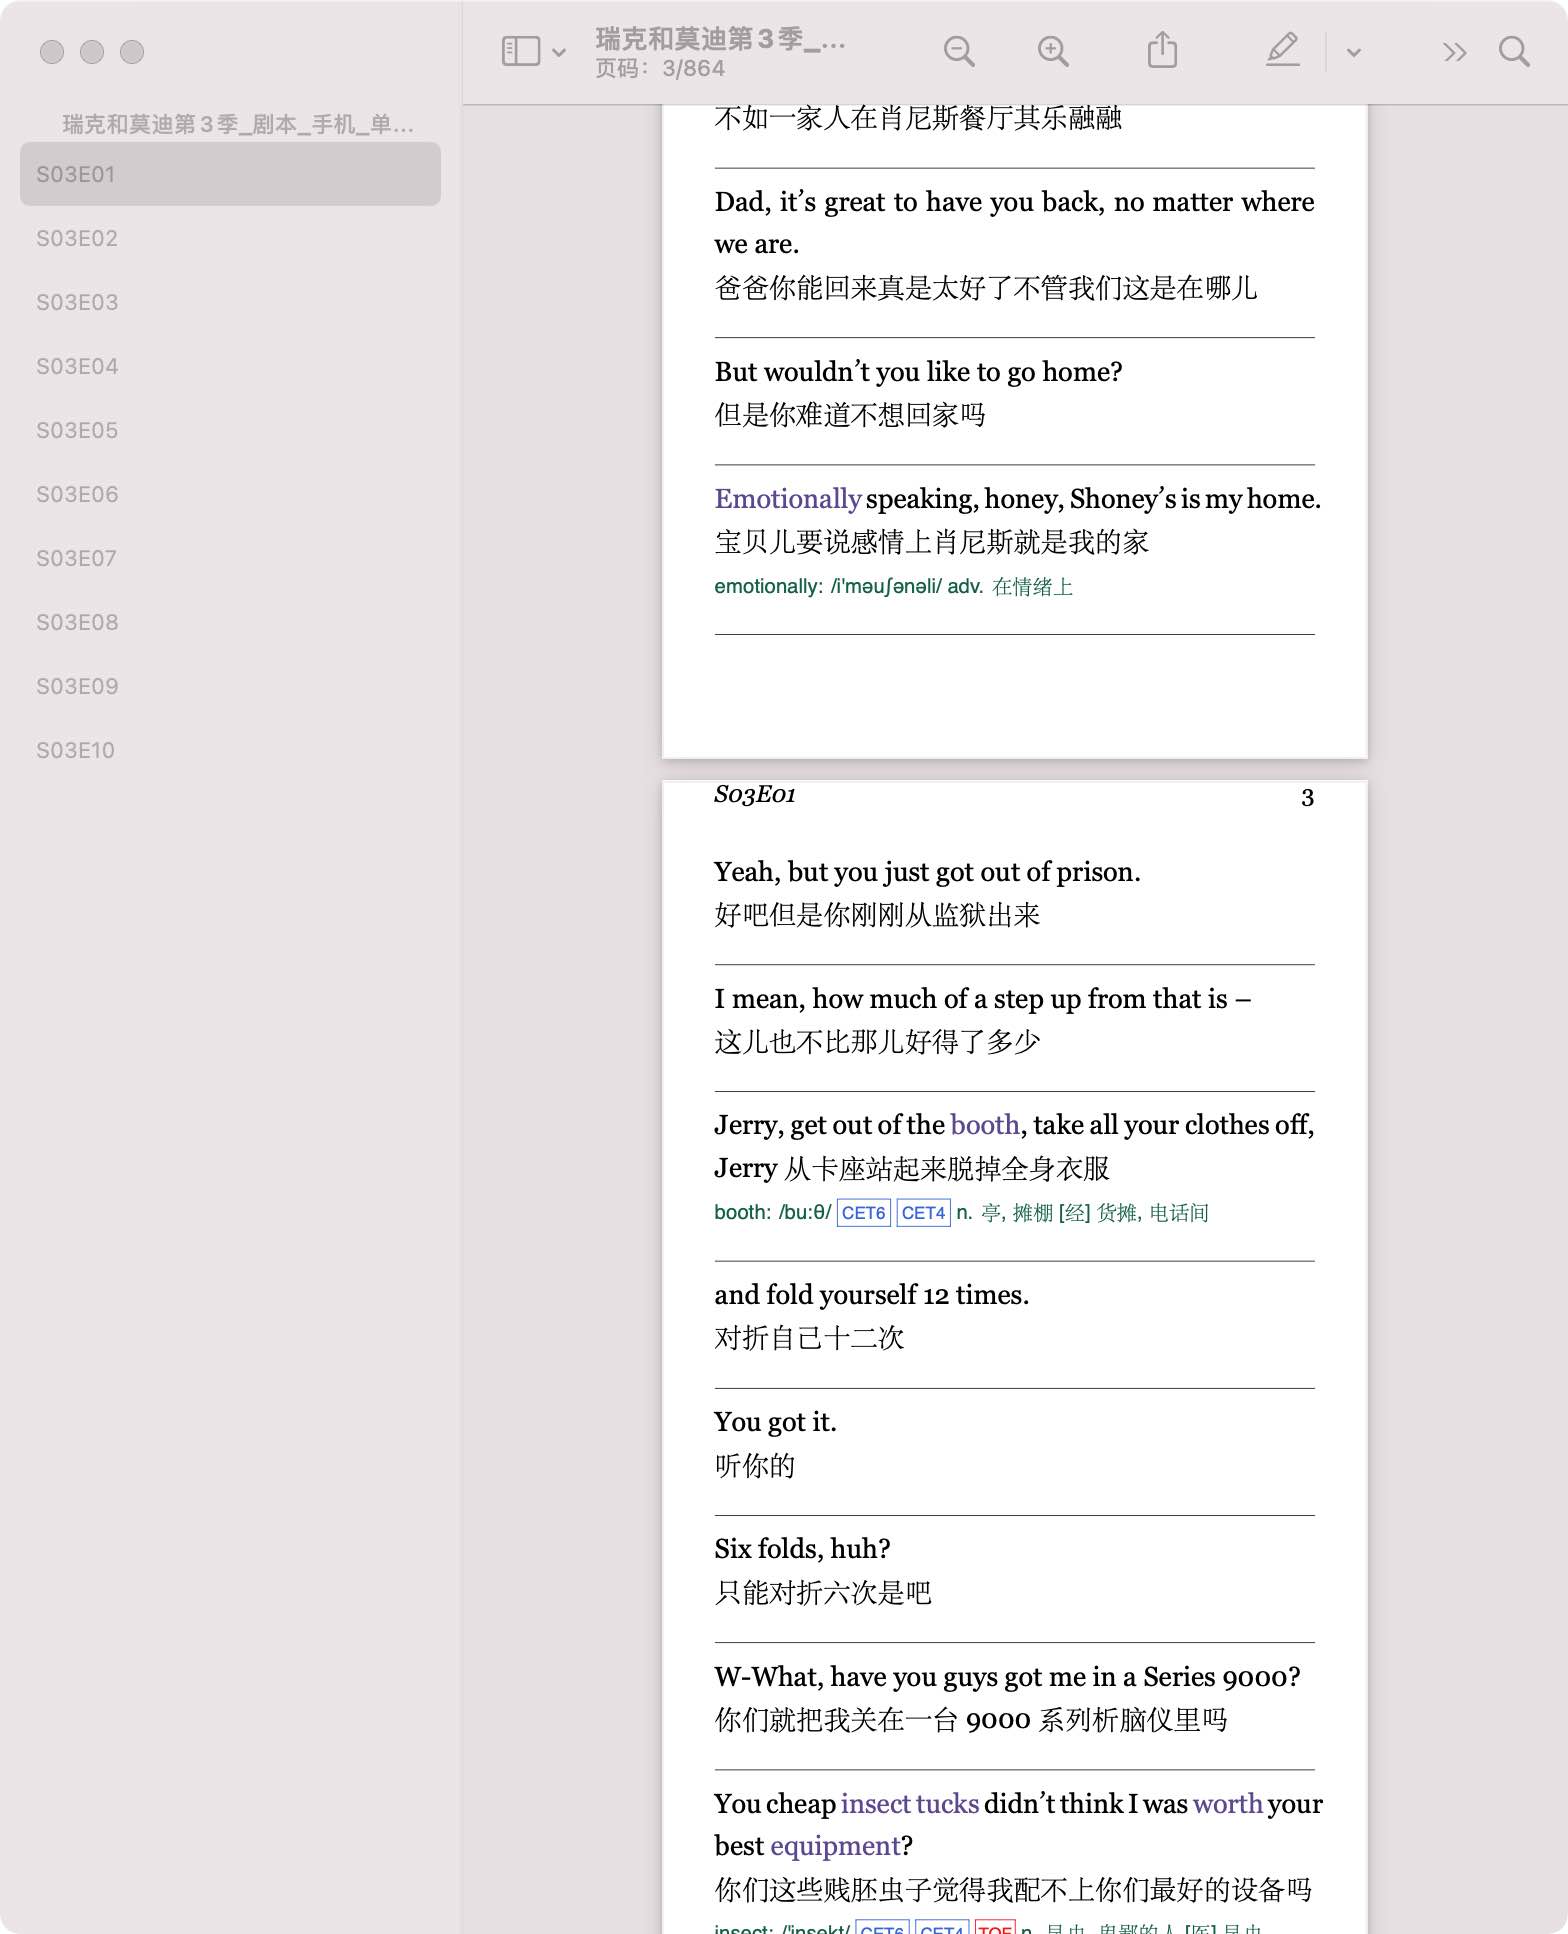Jump to S03E02 in the sidebar
This screenshot has height=1934, width=1568.
pyautogui.click(x=230, y=238)
